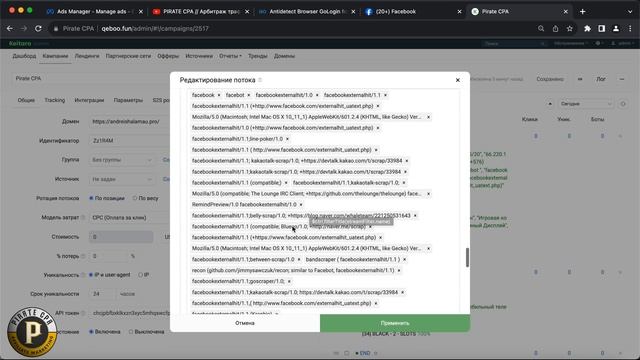The height and width of the screenshot is (360, 640).
Task: Open the 'Лог' button
Action: pos(601,79)
